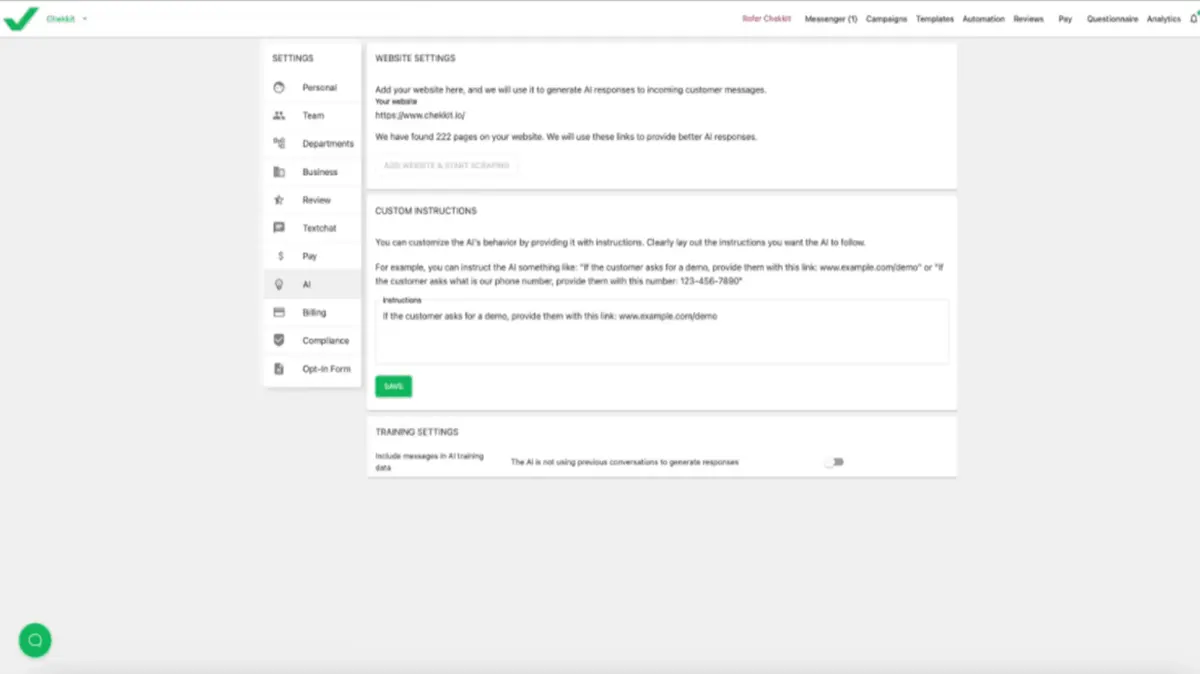Click the Business building icon
The image size is (1200, 674).
pyautogui.click(x=279, y=172)
